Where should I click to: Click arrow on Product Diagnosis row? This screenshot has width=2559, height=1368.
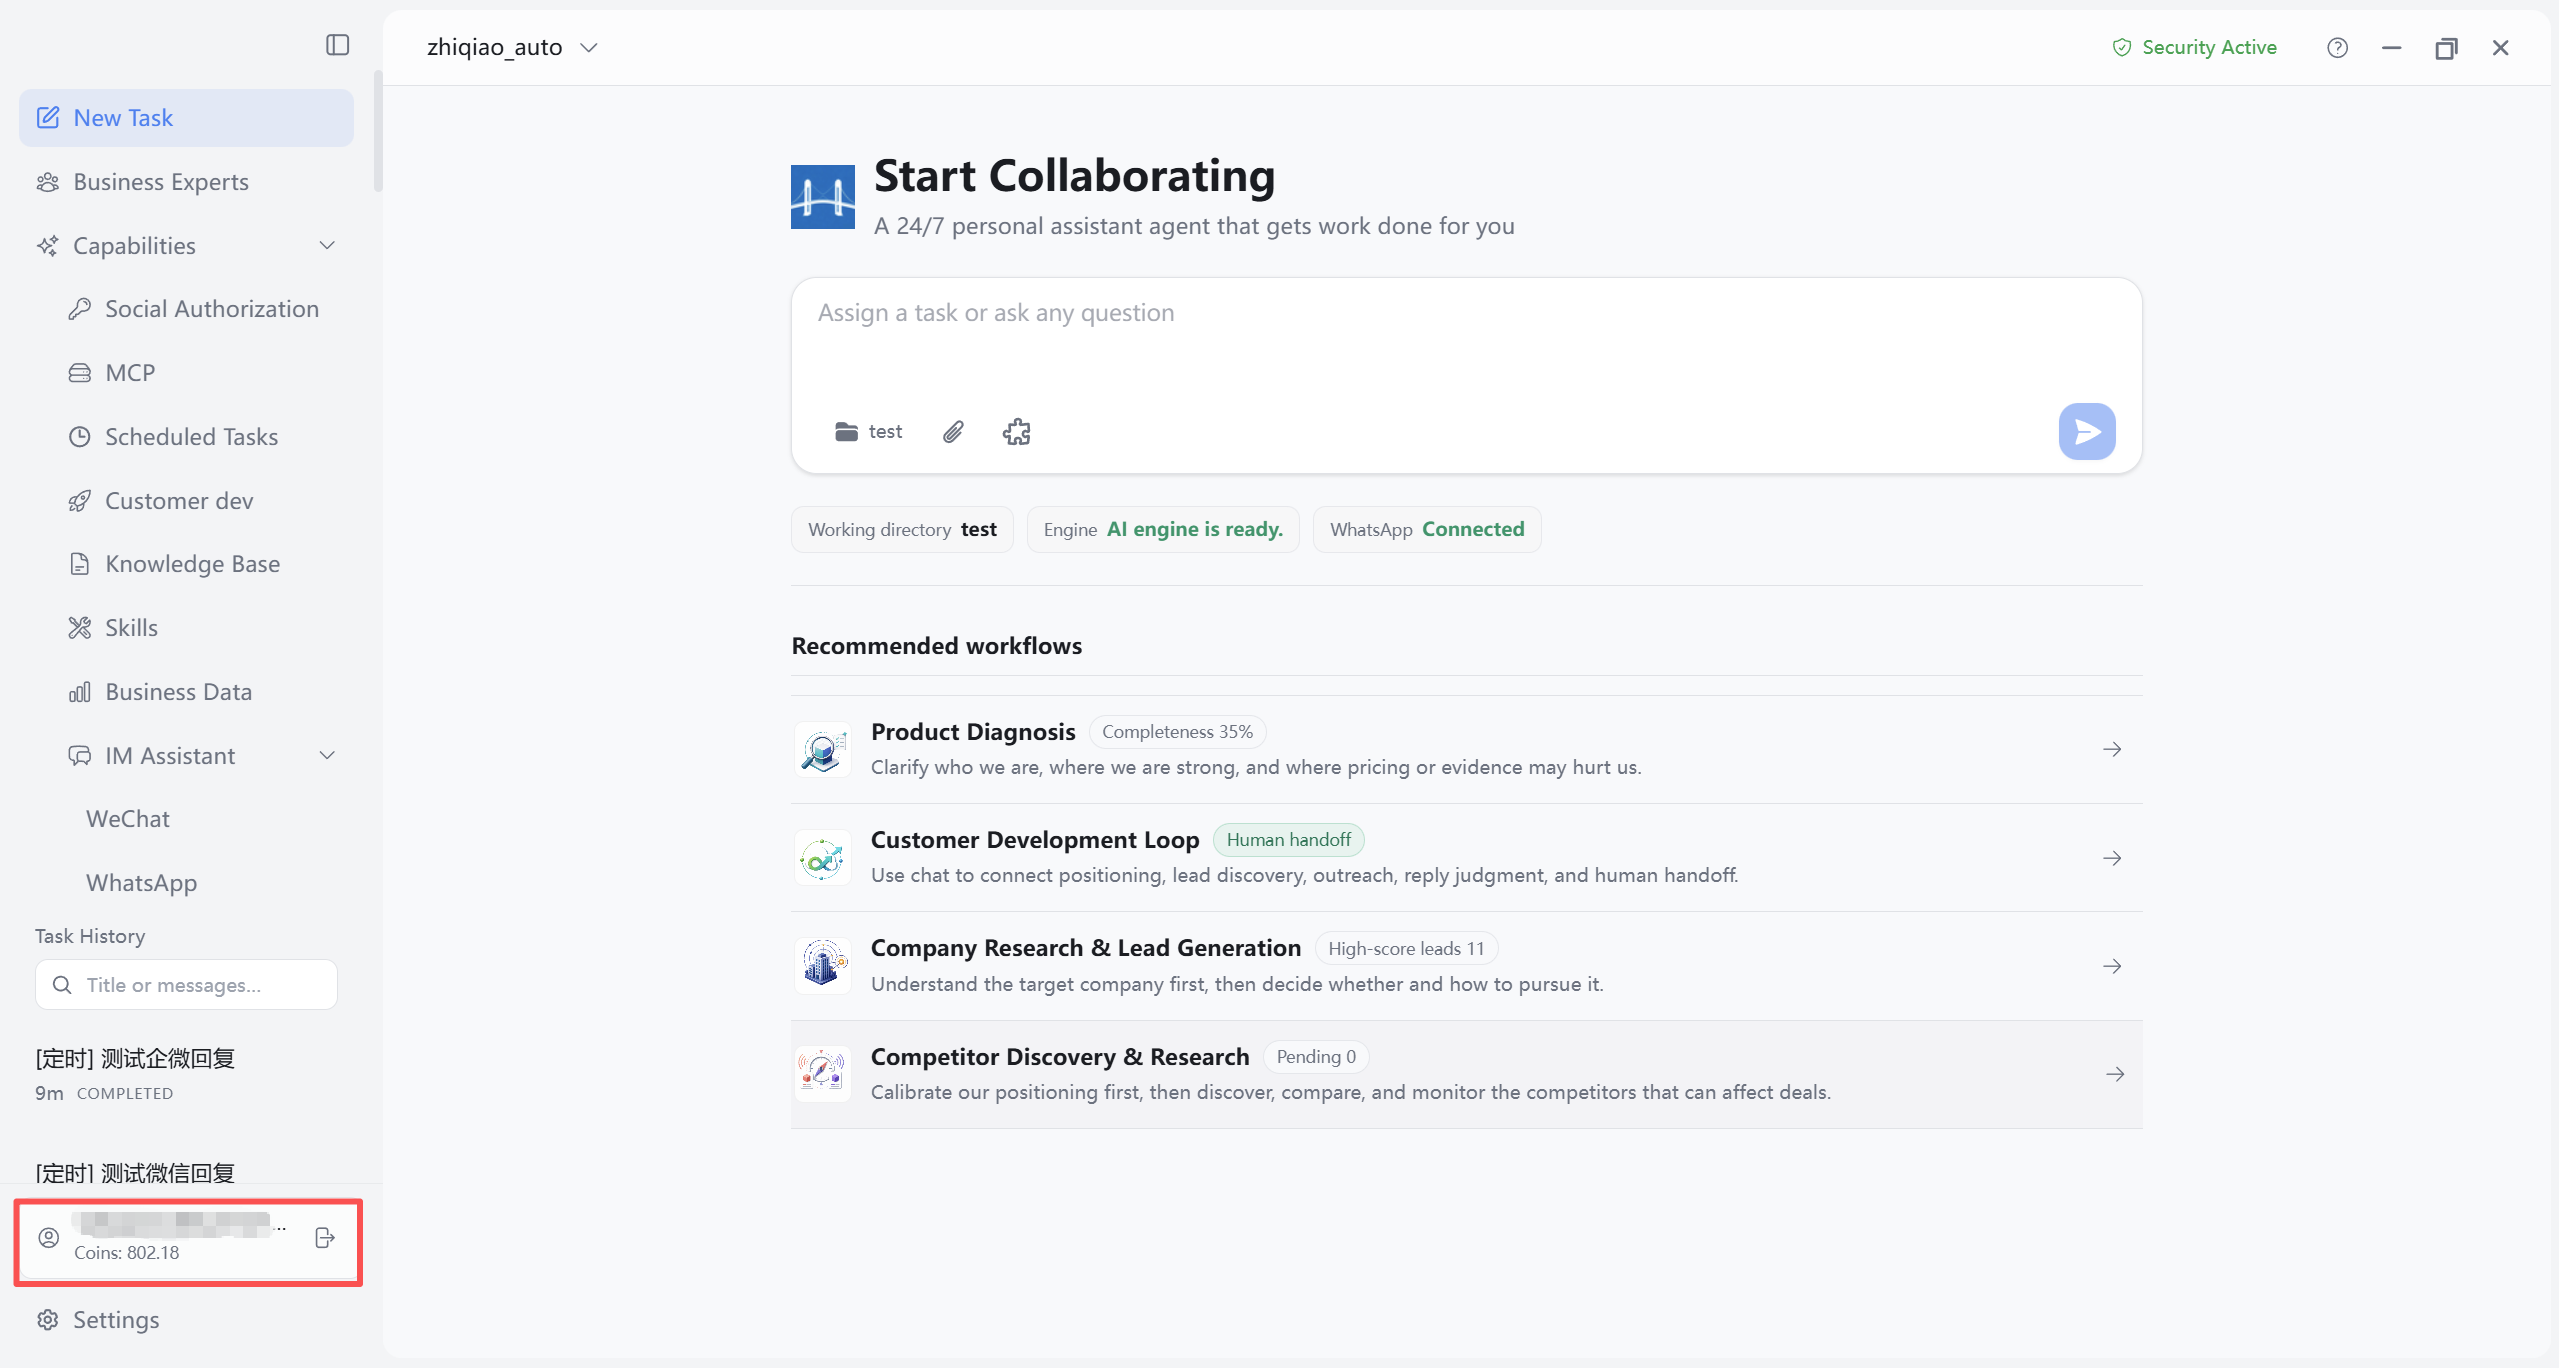pos(2112,749)
